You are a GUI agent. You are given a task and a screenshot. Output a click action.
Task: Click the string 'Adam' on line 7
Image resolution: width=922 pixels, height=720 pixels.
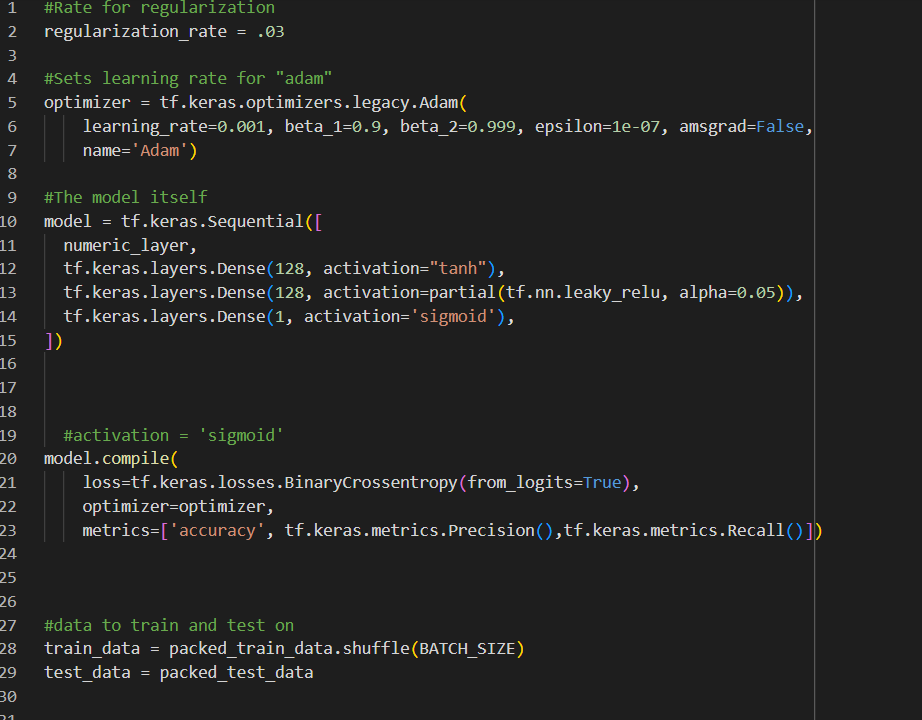(x=160, y=150)
